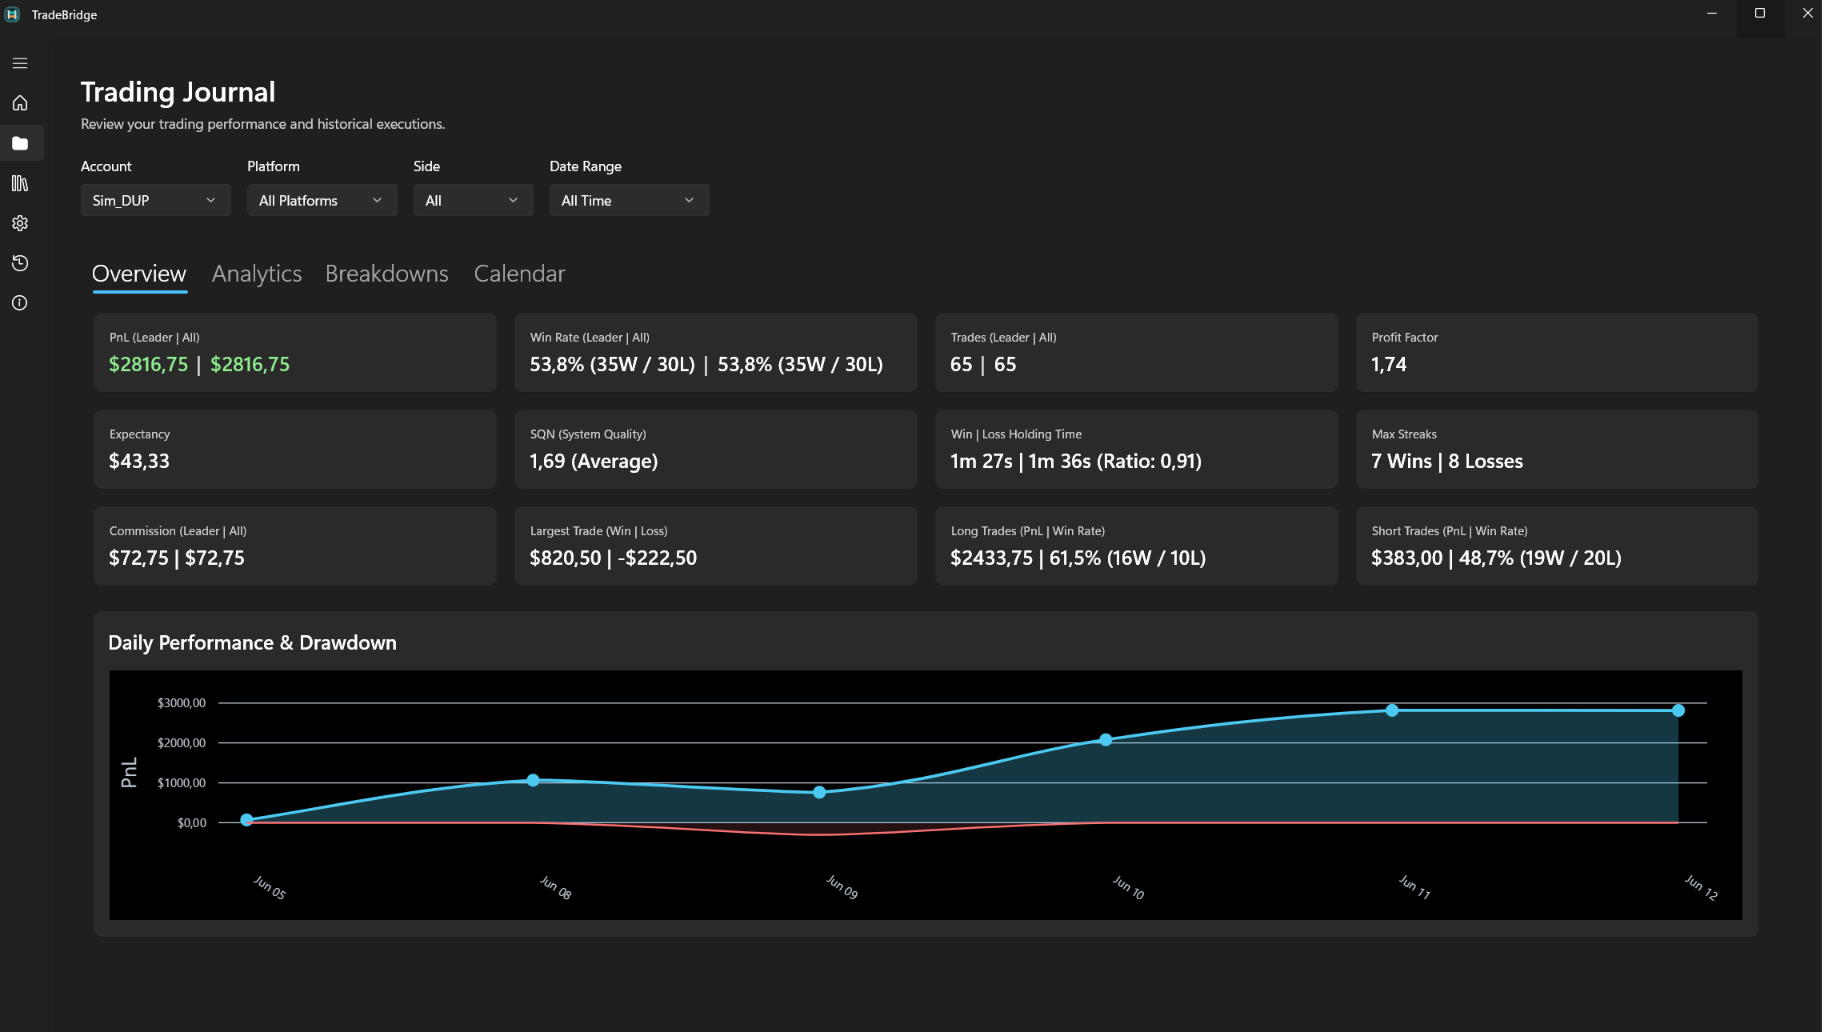Click the TradeBridge app logo icon
The width and height of the screenshot is (1822, 1032).
click(x=12, y=15)
